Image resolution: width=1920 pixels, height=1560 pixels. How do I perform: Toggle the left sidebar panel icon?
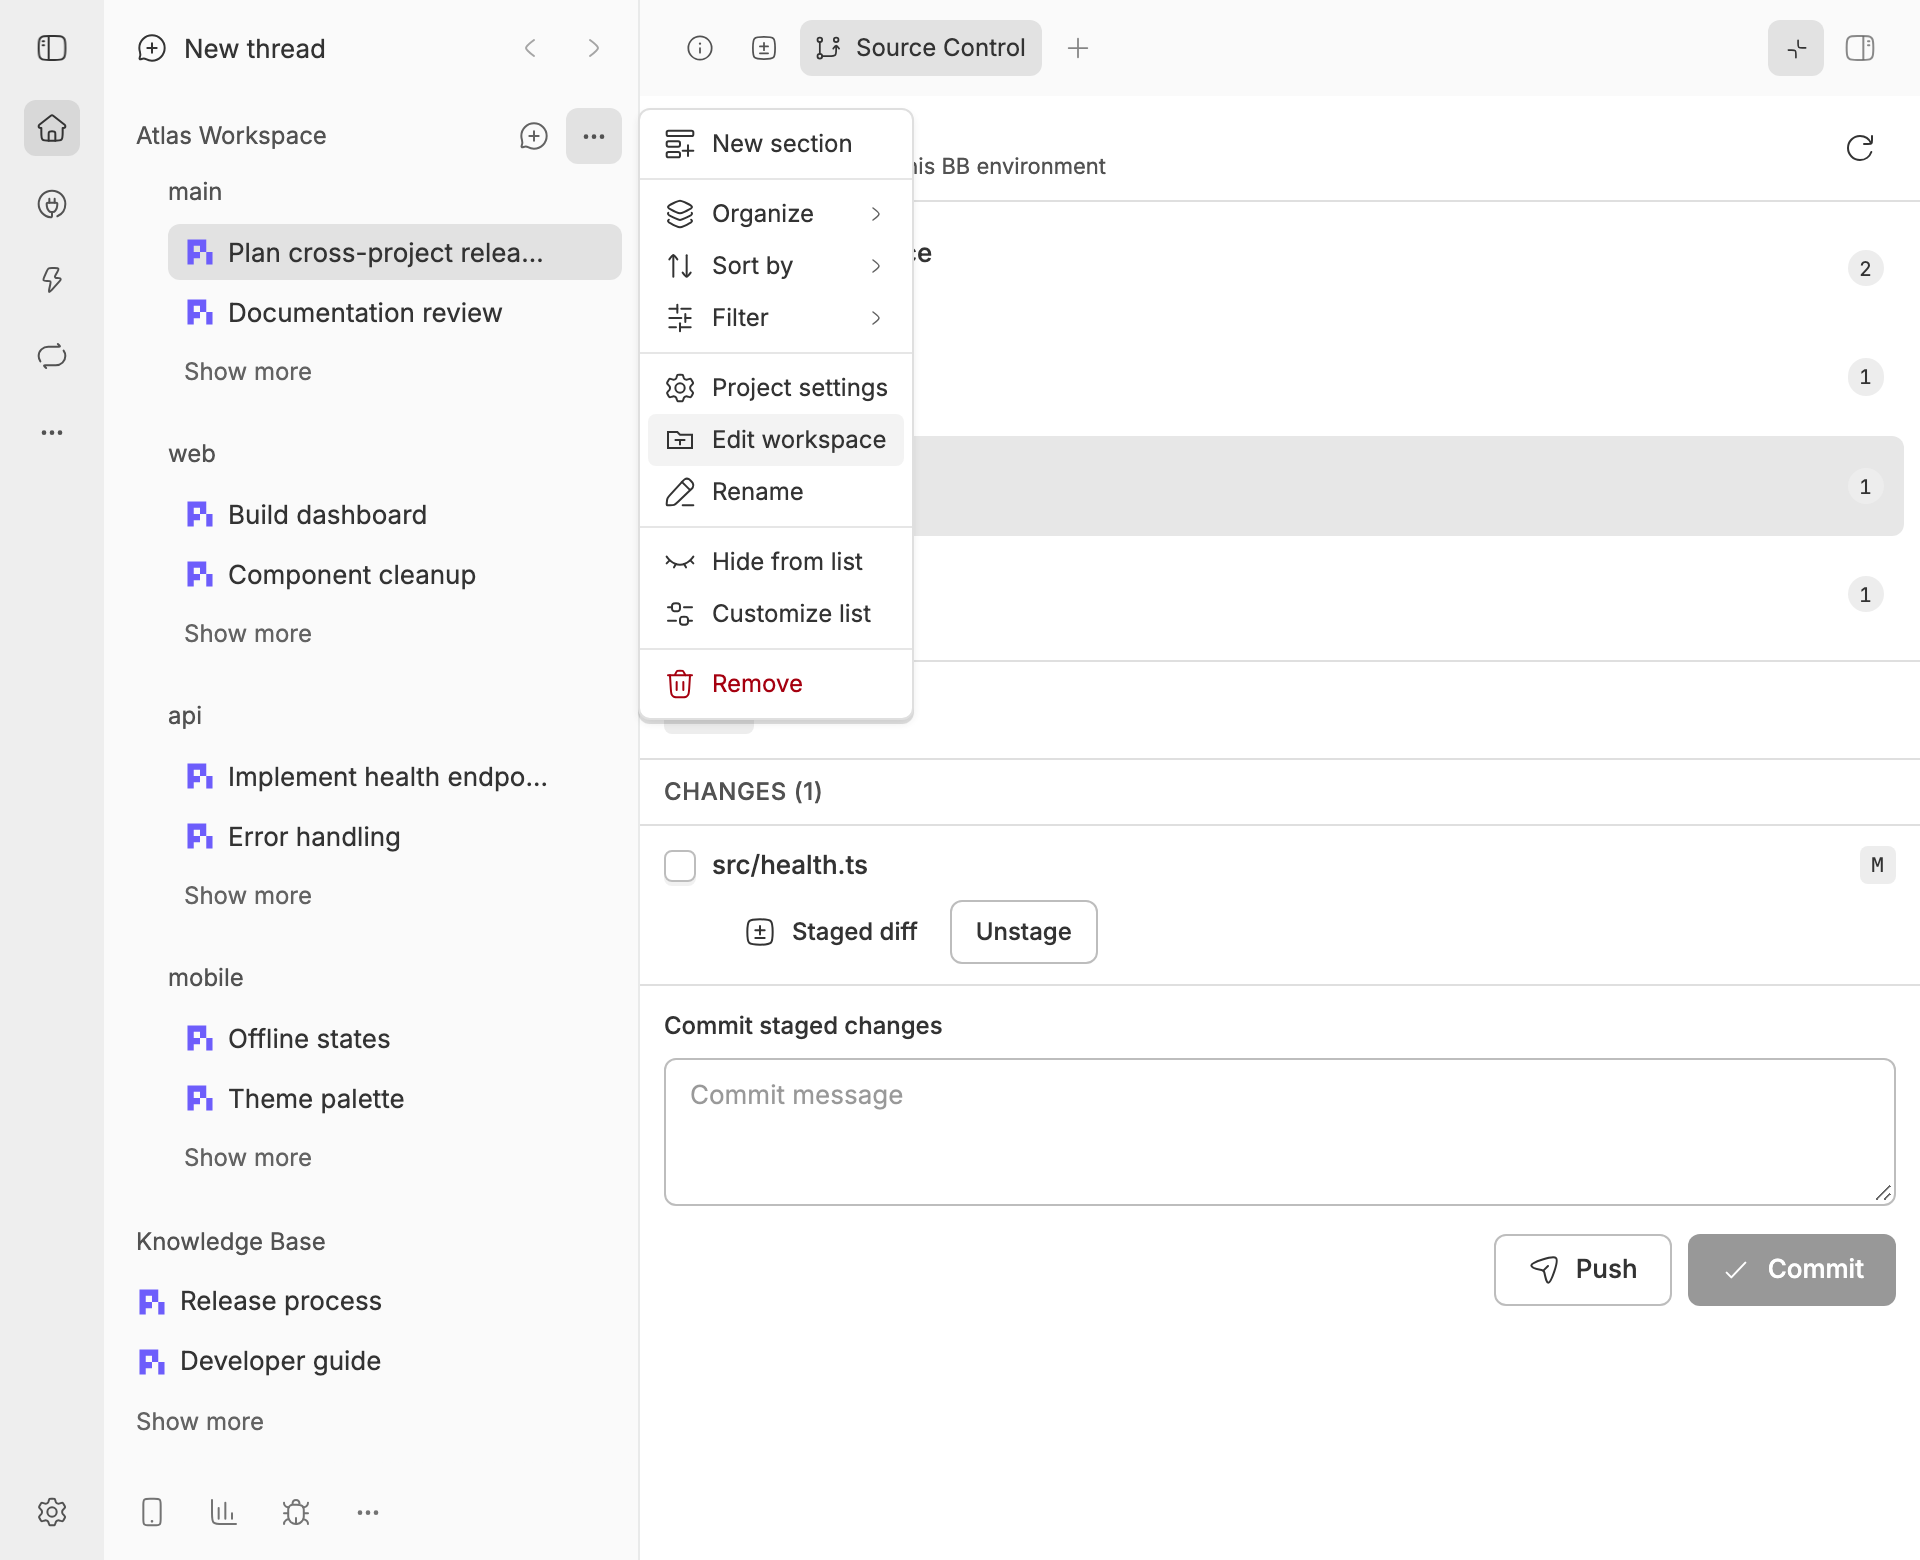[x=52, y=48]
